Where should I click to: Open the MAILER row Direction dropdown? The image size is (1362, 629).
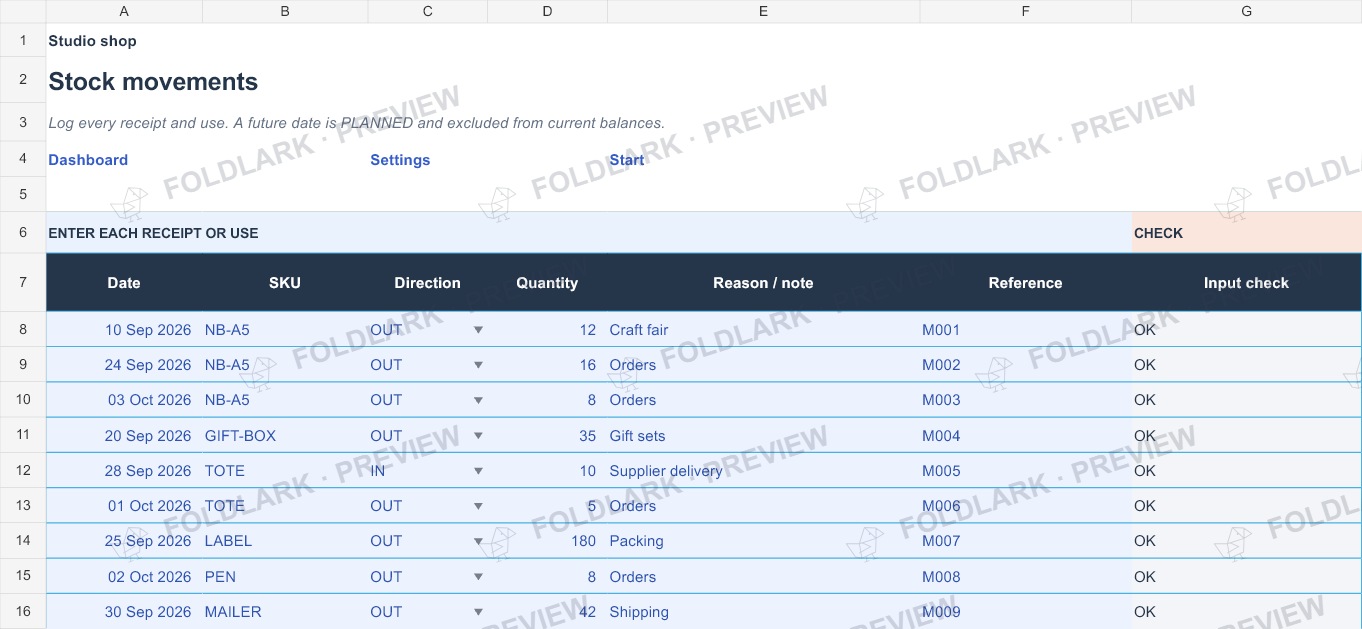(x=478, y=612)
